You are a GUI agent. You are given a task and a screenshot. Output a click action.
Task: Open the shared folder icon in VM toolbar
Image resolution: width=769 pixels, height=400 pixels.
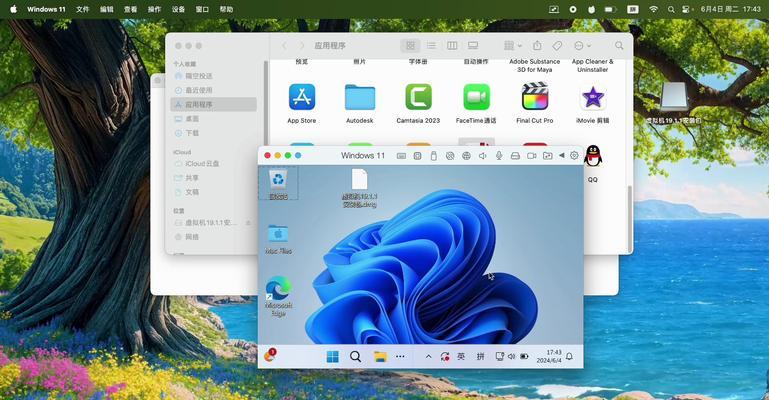[547, 156]
